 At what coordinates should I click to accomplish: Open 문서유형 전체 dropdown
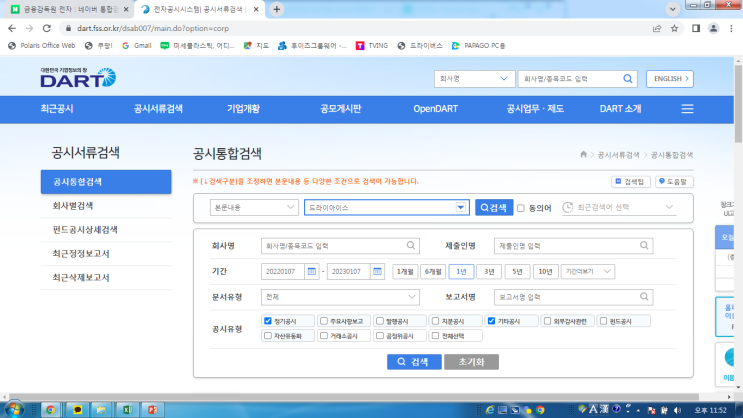(x=340, y=297)
